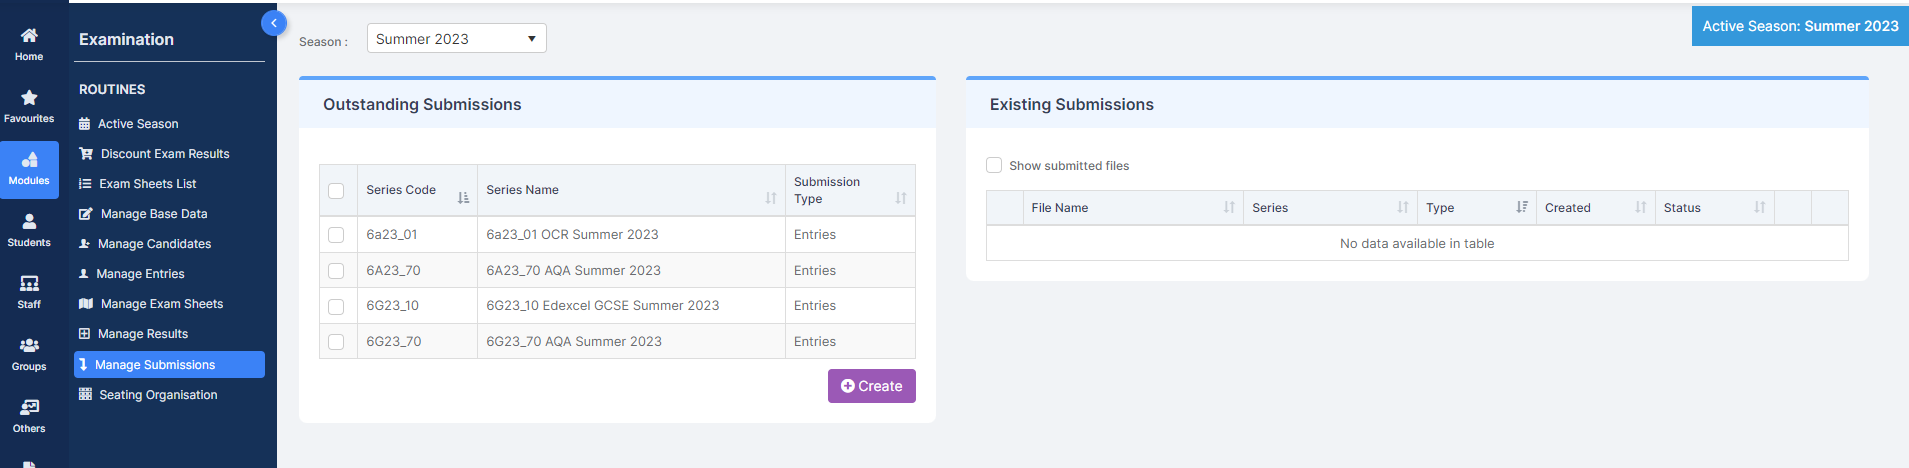The height and width of the screenshot is (468, 1909).
Task: Enable Show submitted files checkbox
Action: pos(994,165)
